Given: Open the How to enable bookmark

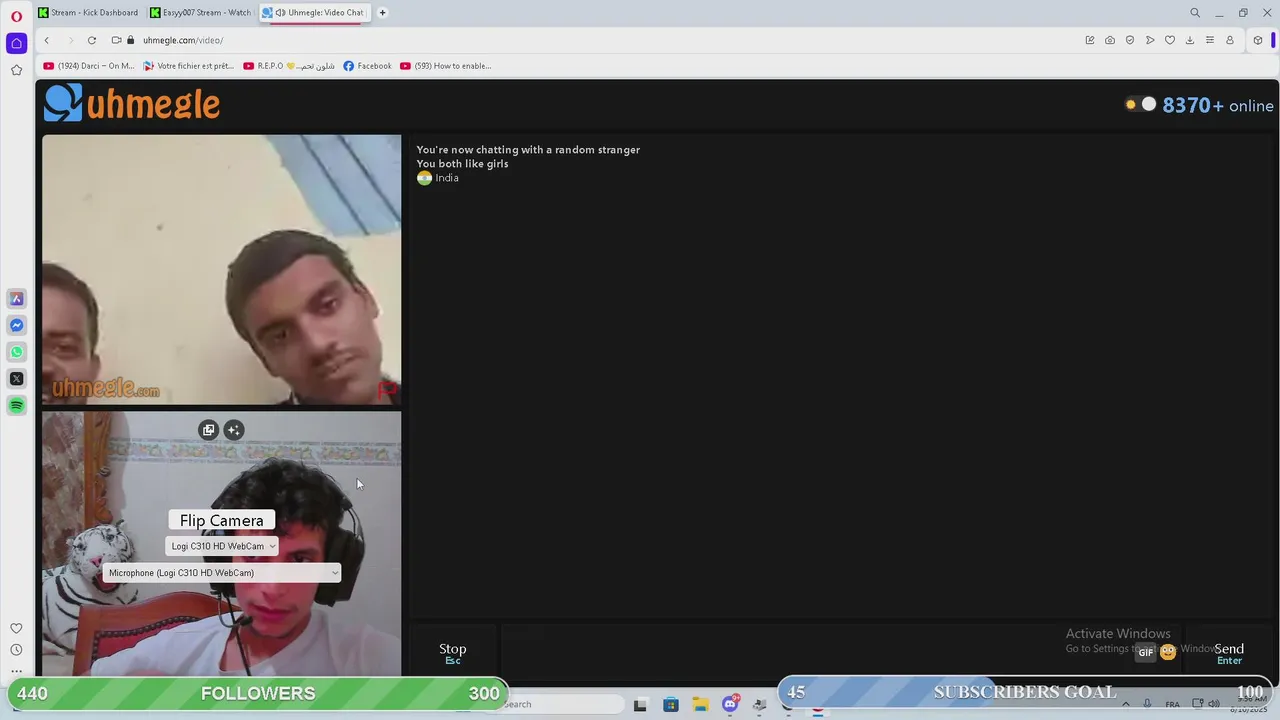Looking at the screenshot, I should coord(445,66).
